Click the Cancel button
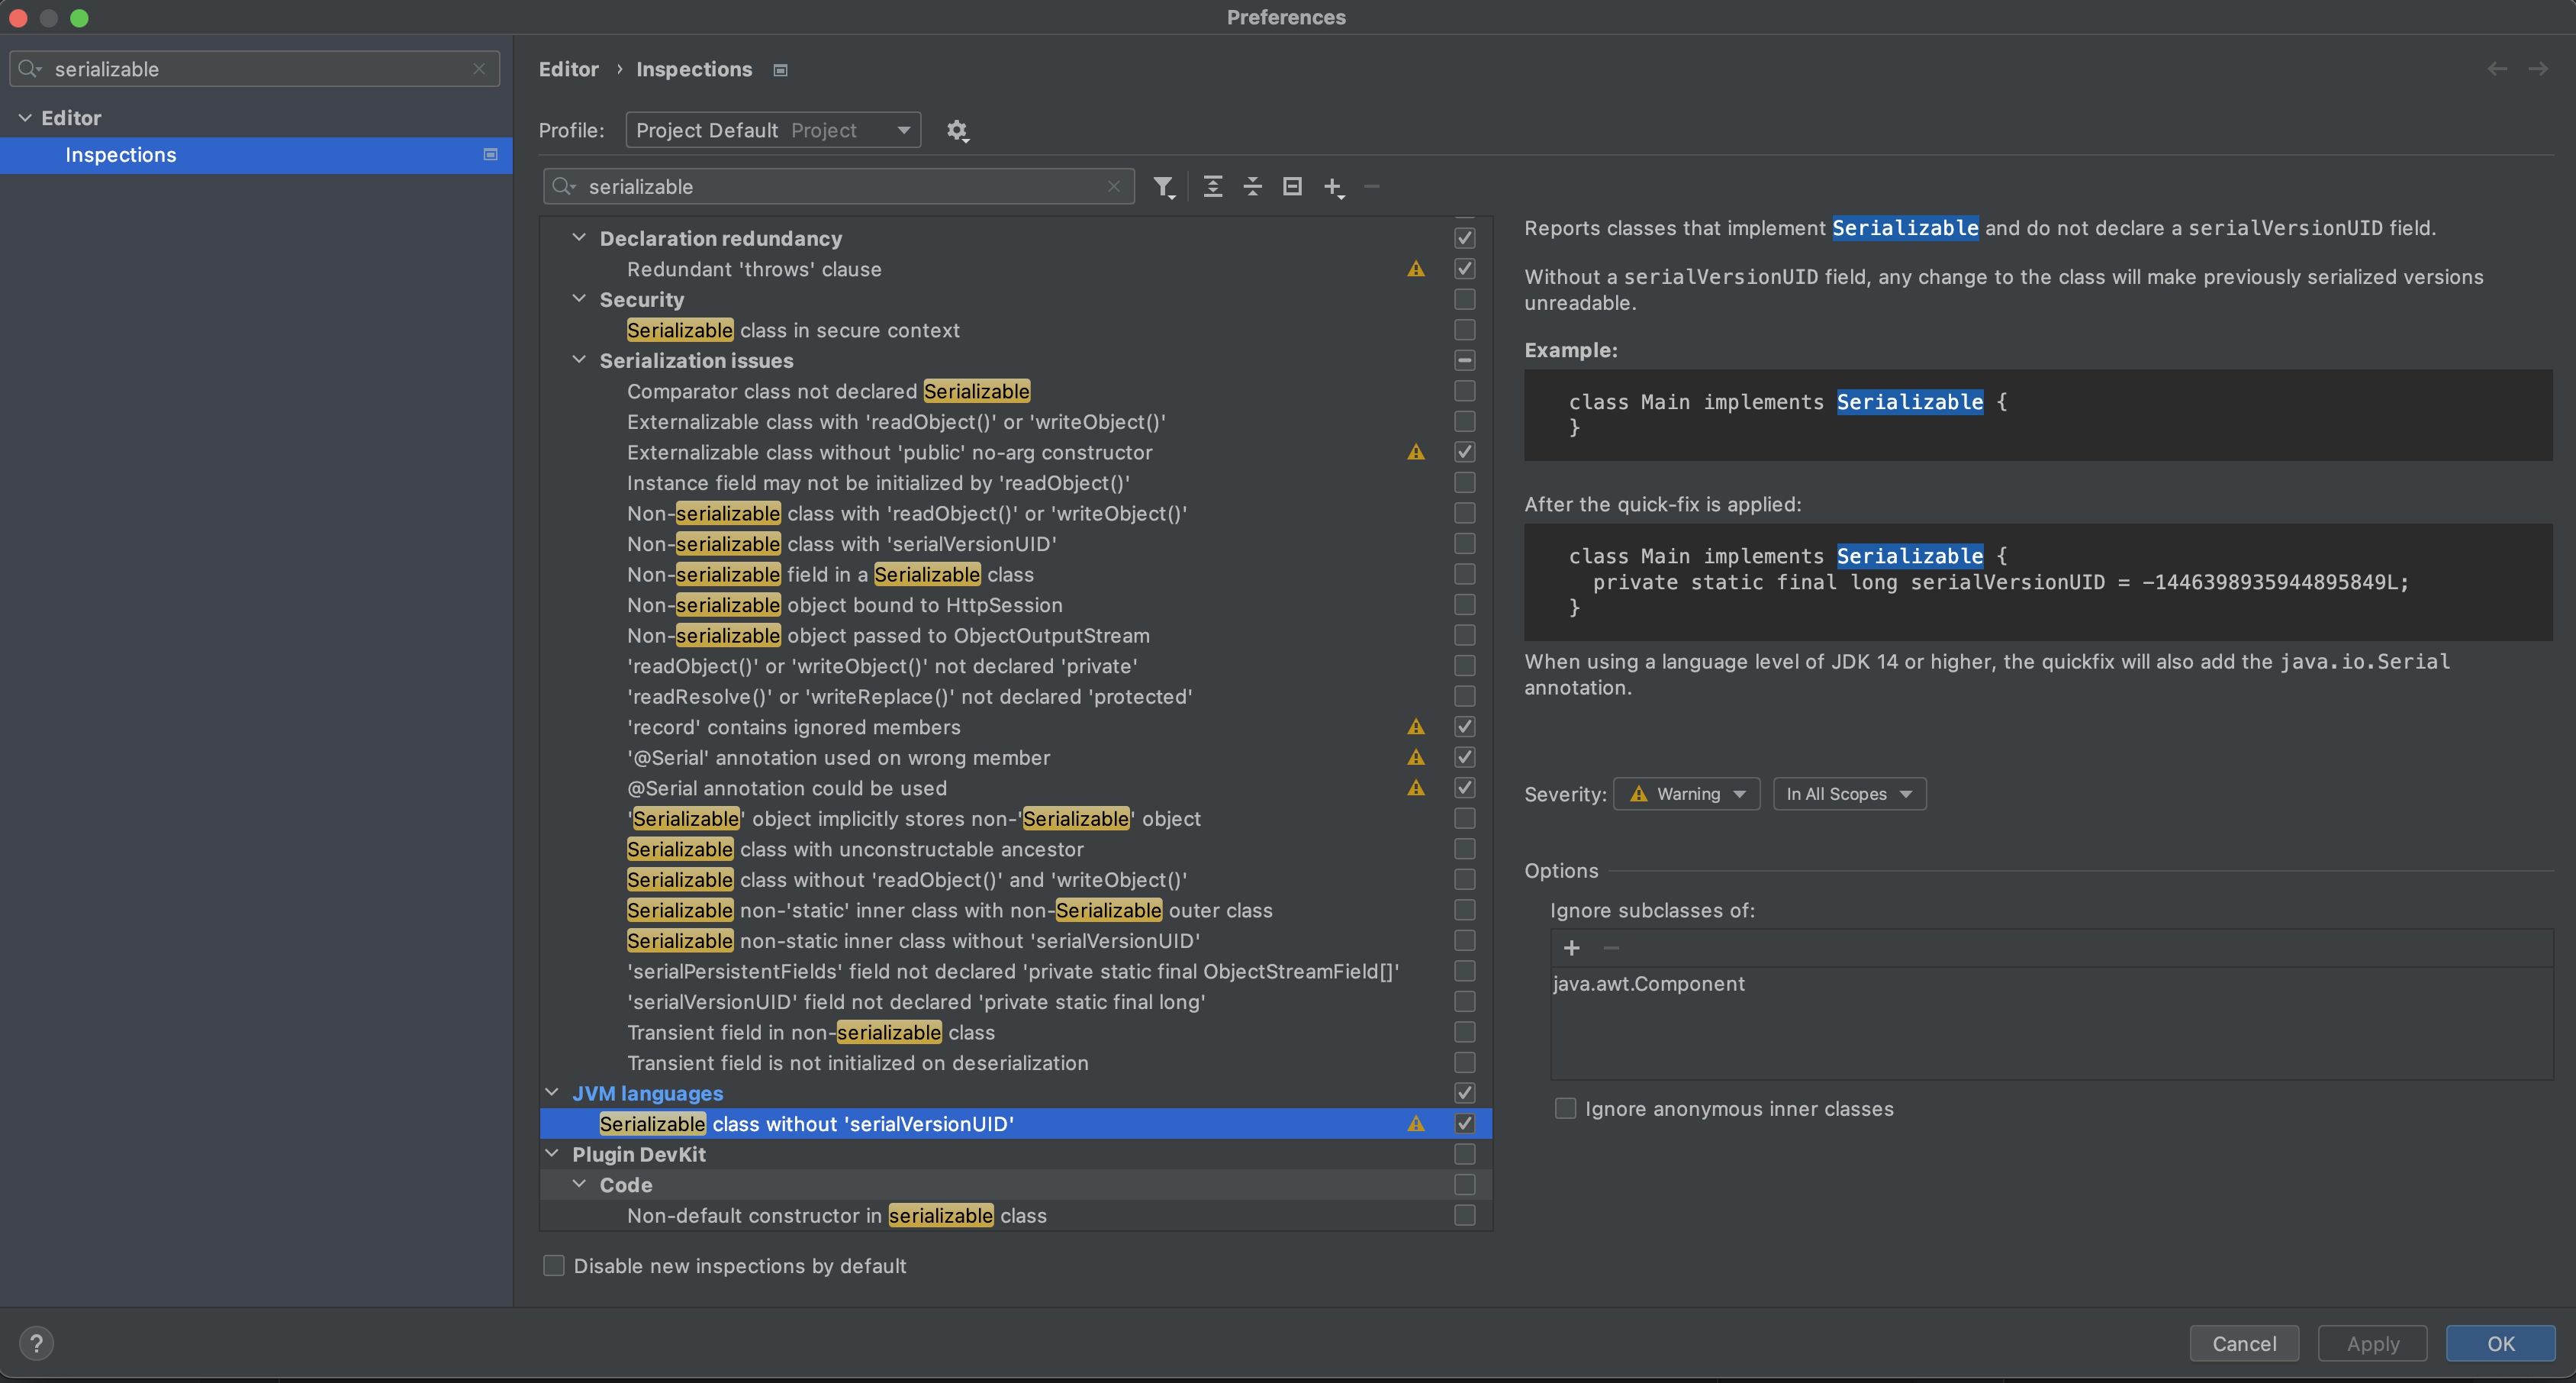The width and height of the screenshot is (2576, 1383). point(2243,1343)
